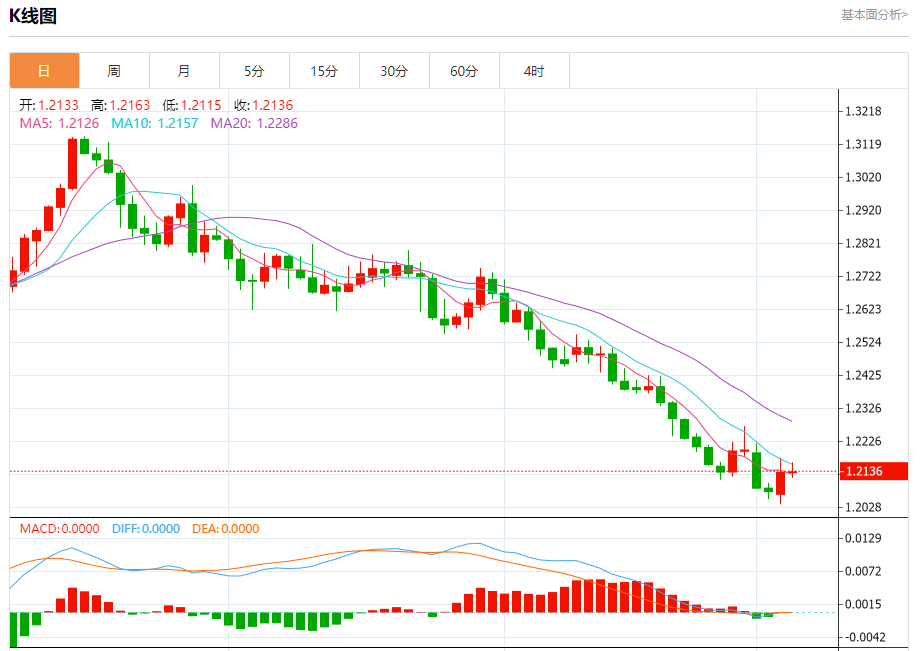This screenshot has height=651, width=920.
Task: Click the 收: 1.2136 close value
Action: click(x=263, y=105)
